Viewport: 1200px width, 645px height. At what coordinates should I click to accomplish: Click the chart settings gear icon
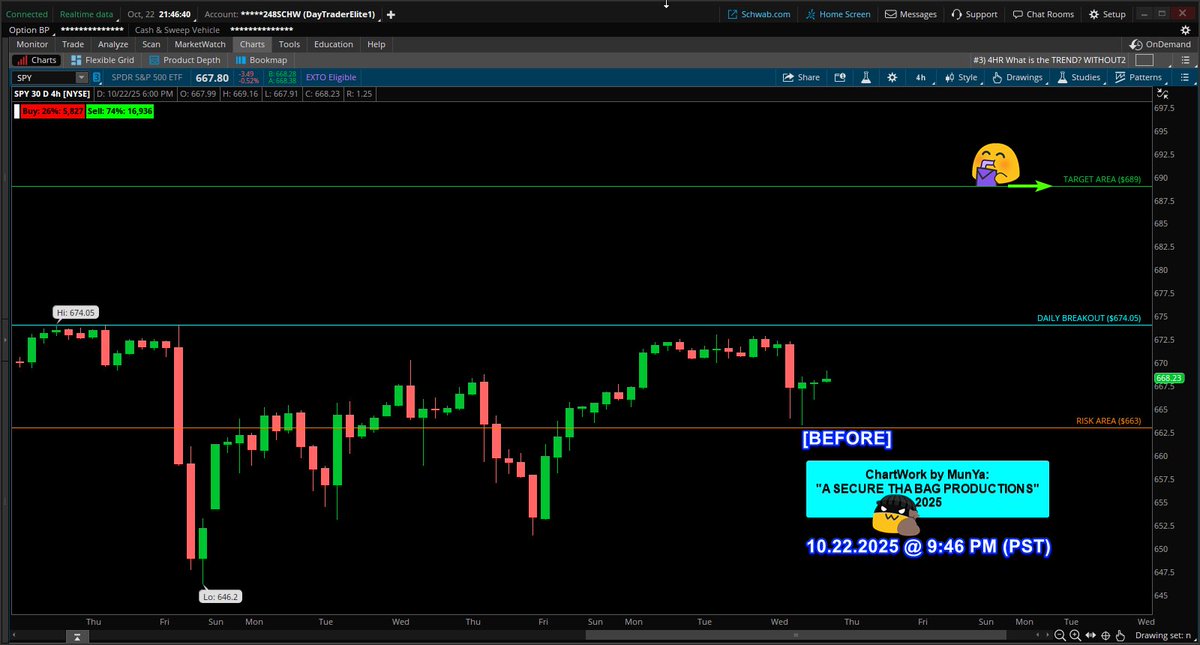(x=891, y=77)
